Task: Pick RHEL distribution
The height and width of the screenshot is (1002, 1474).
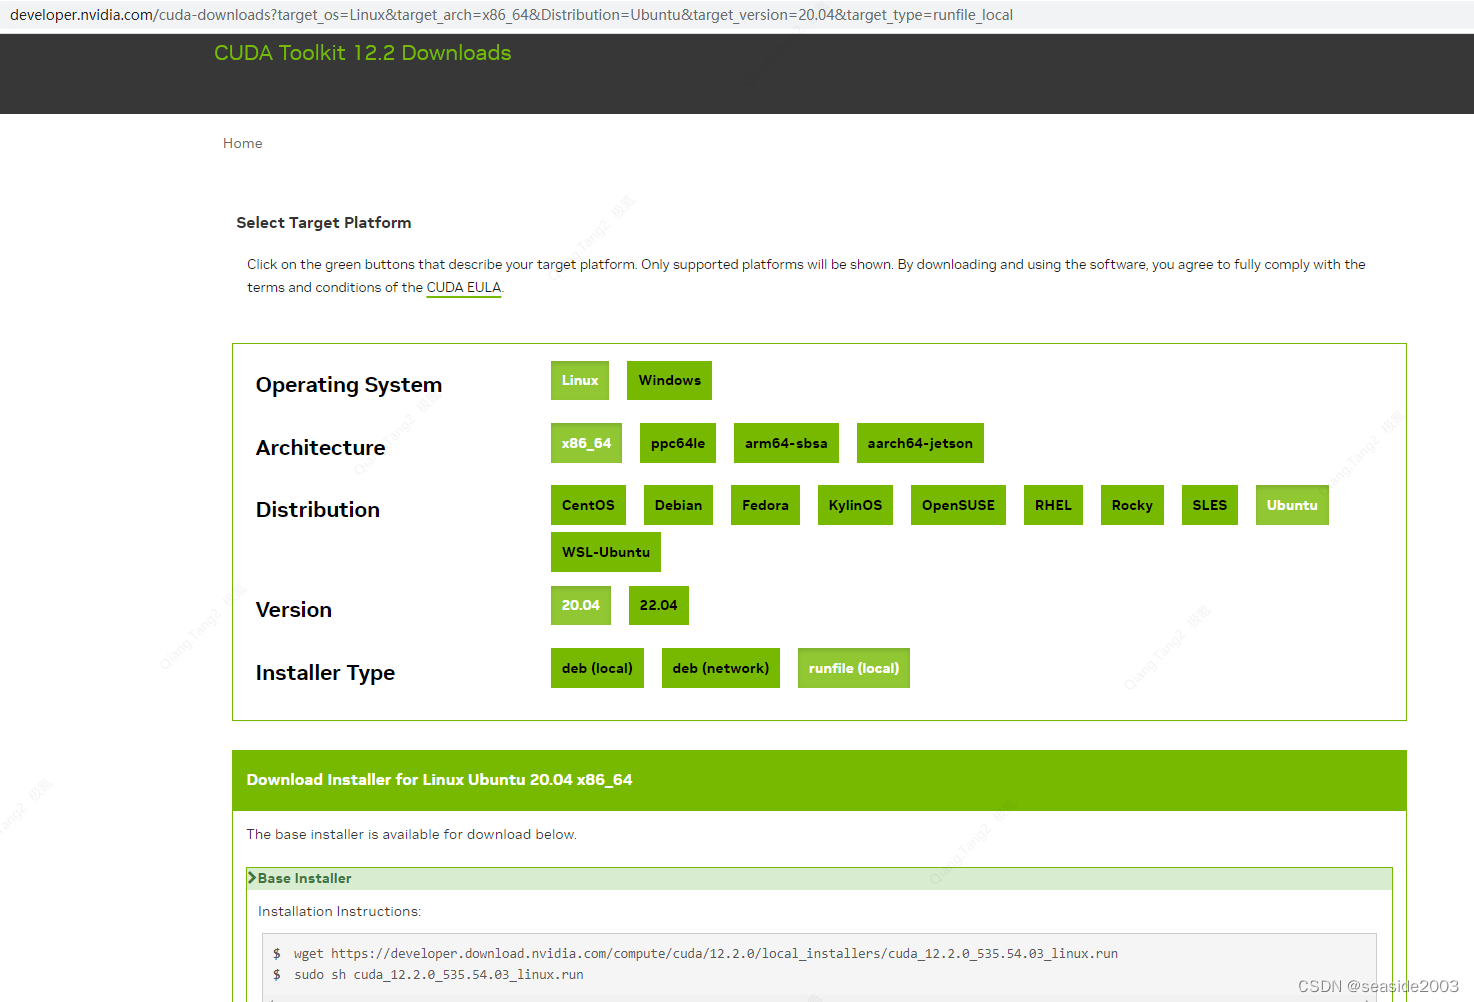Action: [1053, 505]
